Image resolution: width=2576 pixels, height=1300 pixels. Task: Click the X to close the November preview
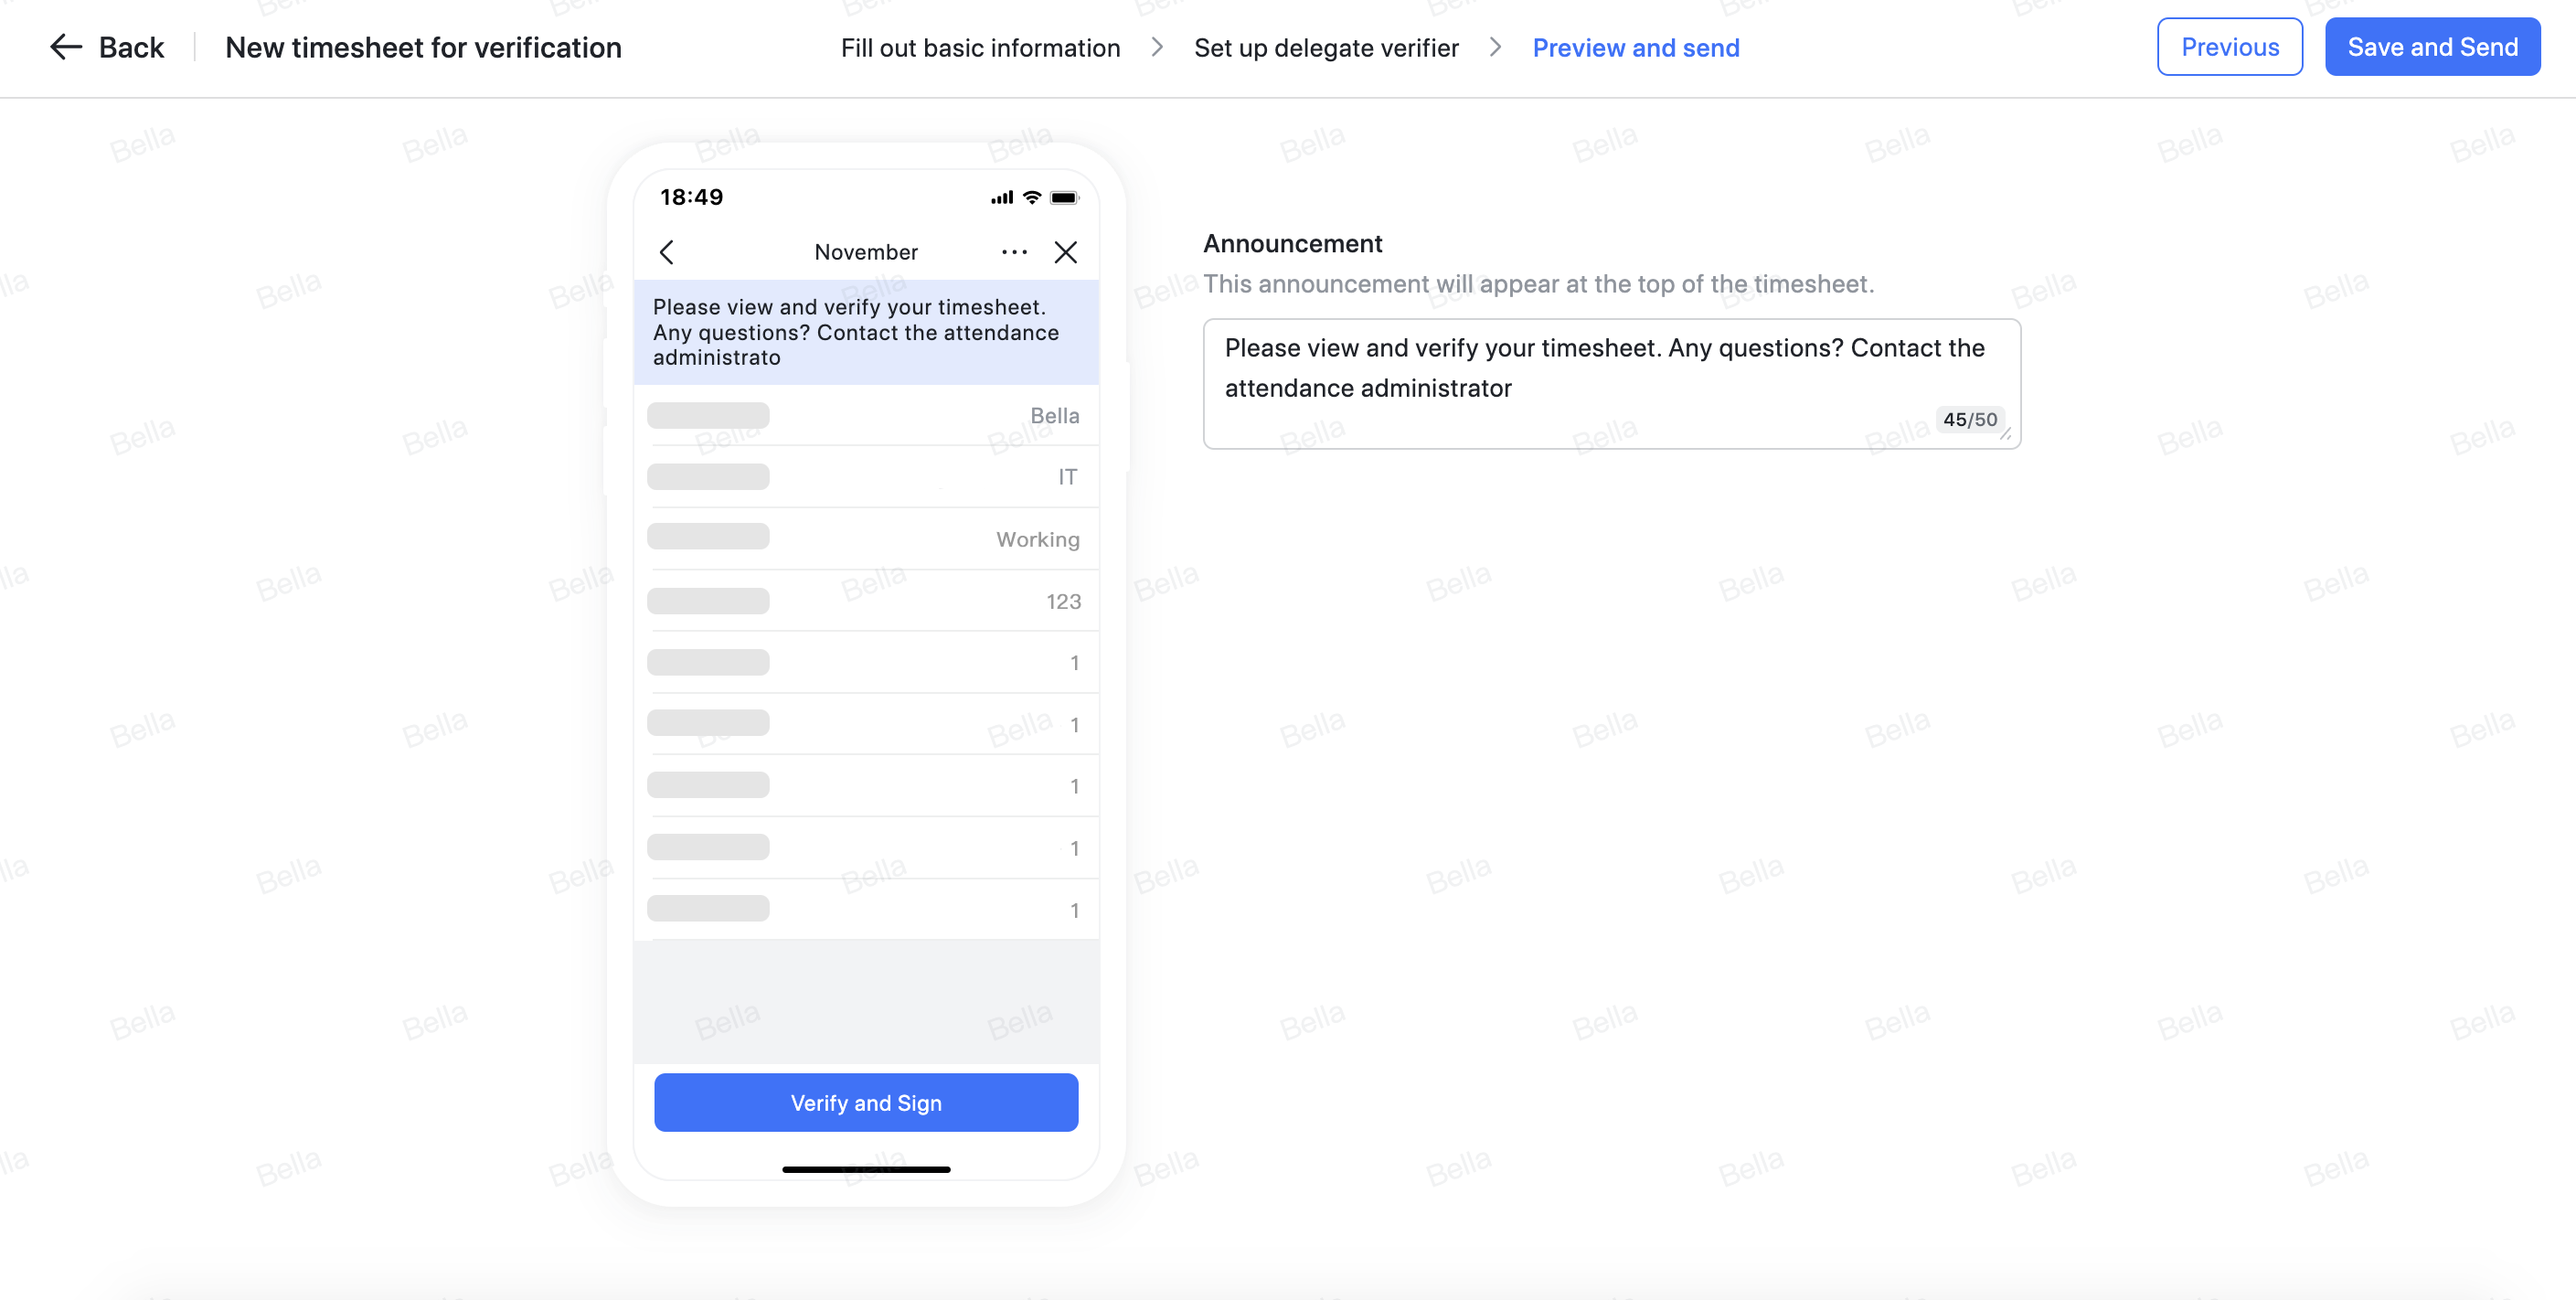pyautogui.click(x=1065, y=252)
